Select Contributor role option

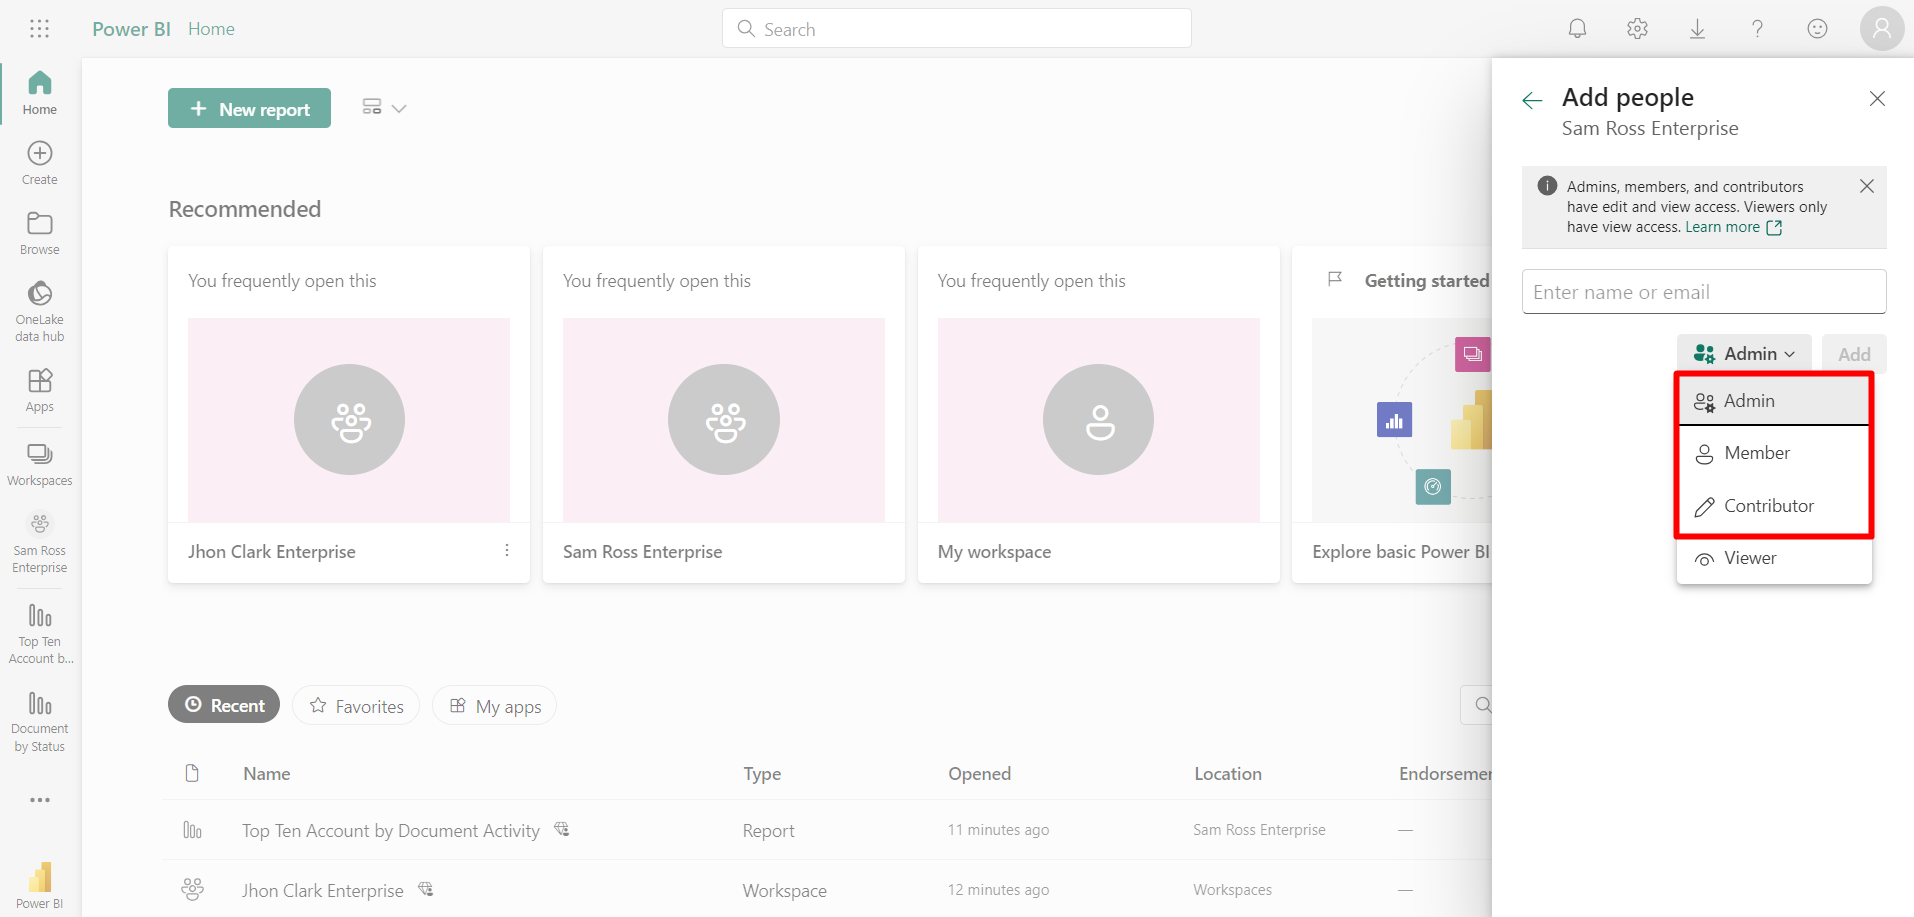tap(1773, 506)
